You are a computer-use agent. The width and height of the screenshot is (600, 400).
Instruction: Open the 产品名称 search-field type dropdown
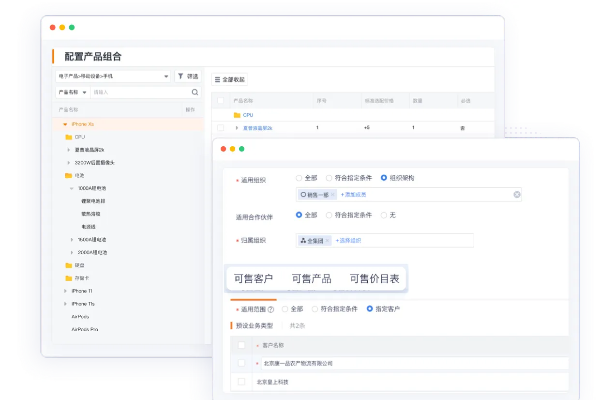coord(72,92)
